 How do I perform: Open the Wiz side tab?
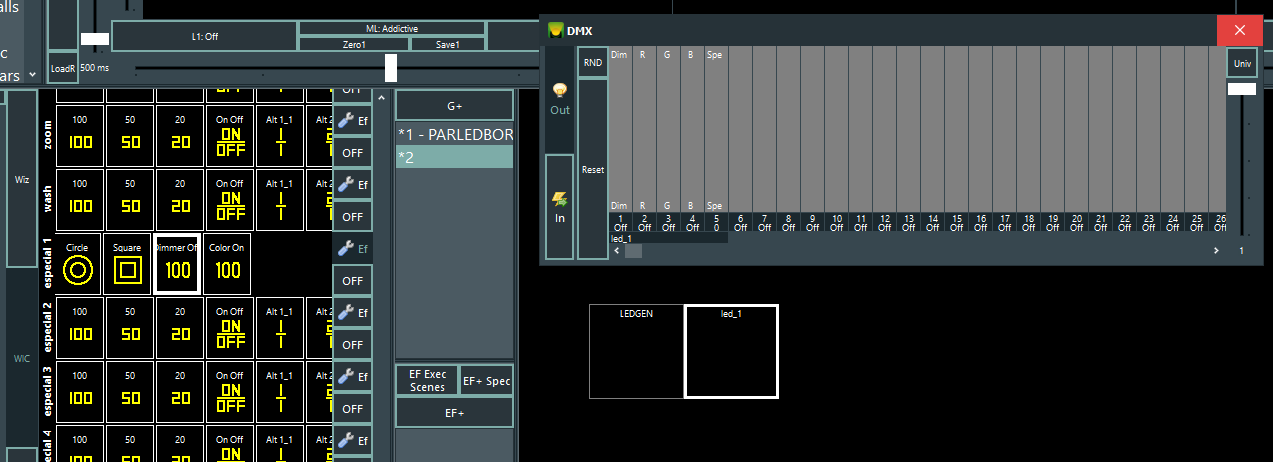click(x=21, y=180)
